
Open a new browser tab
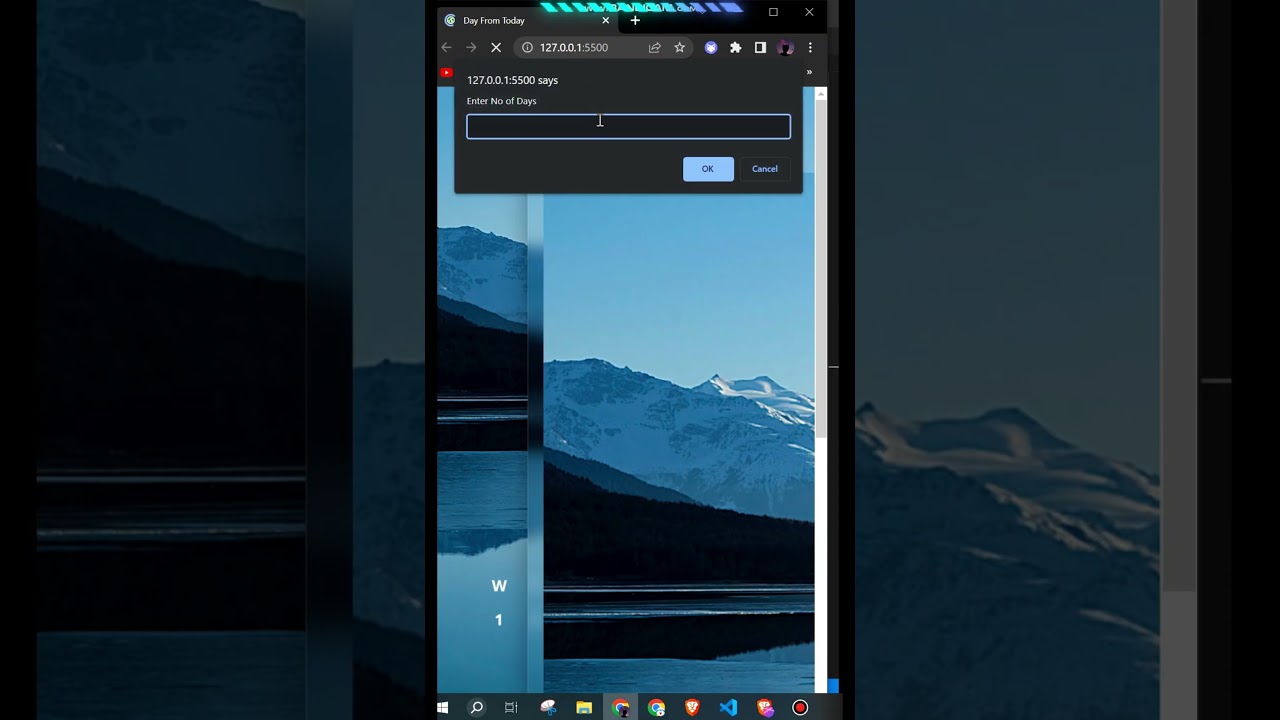pyautogui.click(x=635, y=20)
